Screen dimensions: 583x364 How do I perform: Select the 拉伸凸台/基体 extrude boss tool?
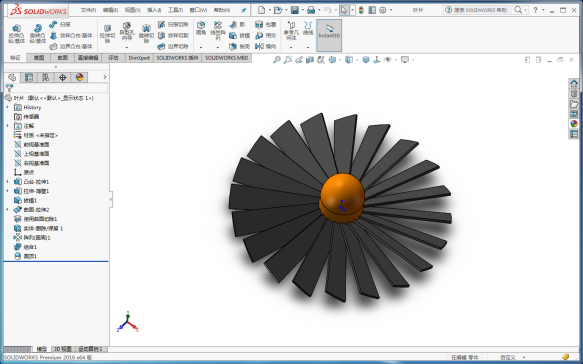coord(16,33)
